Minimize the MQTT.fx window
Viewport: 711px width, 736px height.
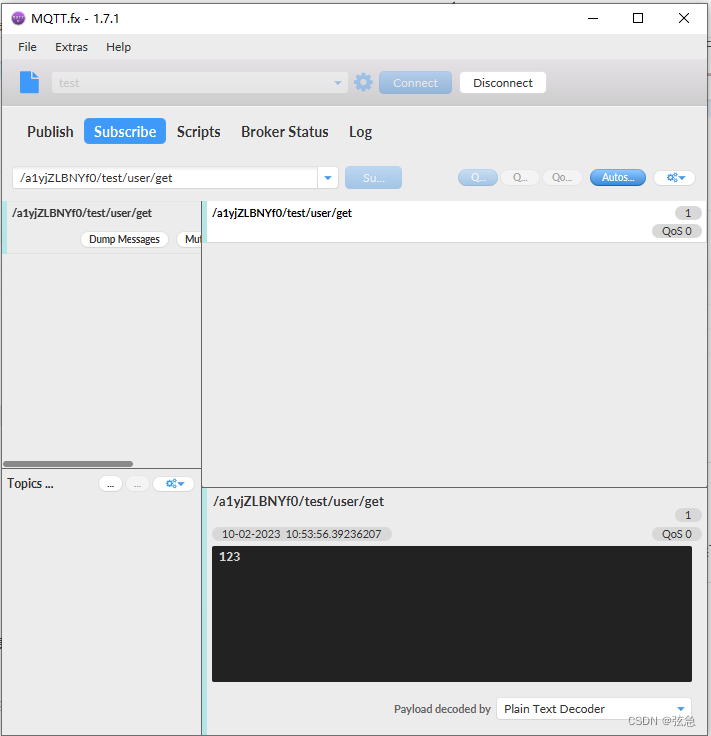(593, 18)
